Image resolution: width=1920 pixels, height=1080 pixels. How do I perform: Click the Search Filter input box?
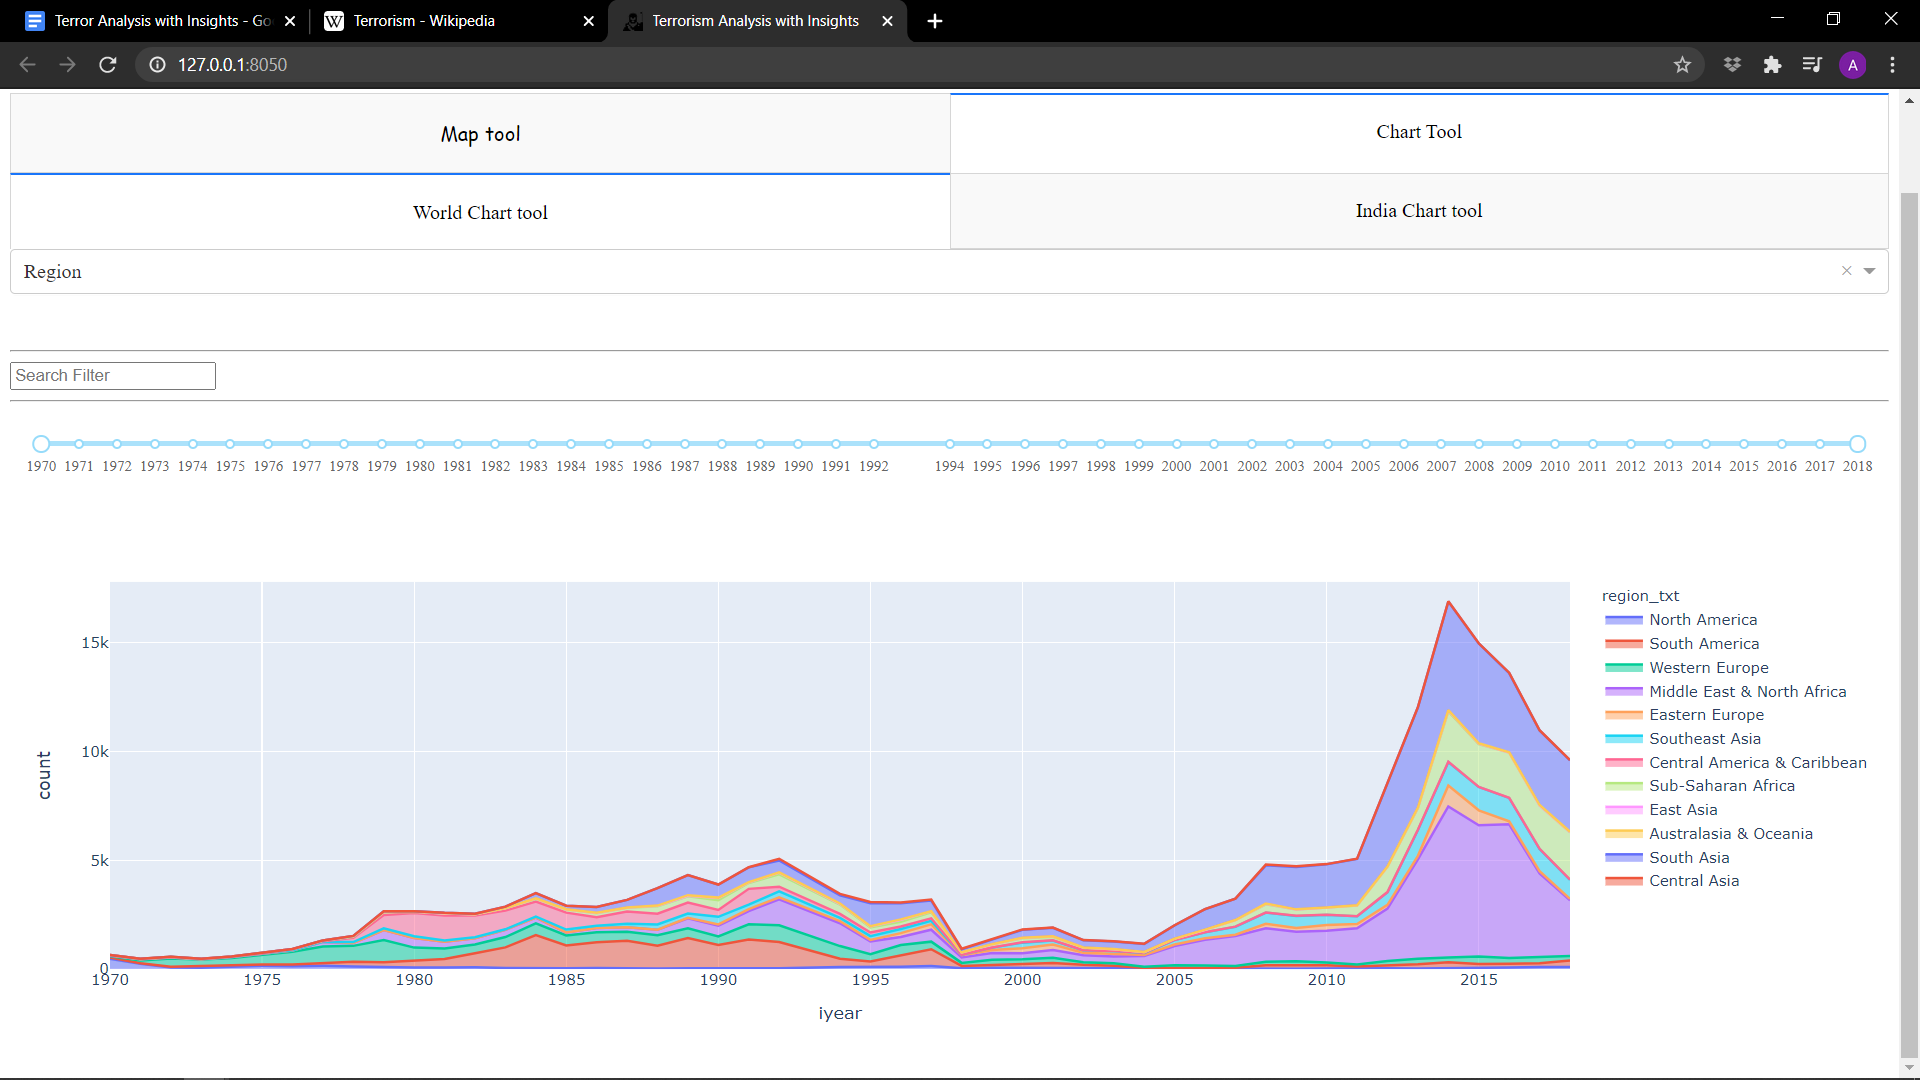[113, 376]
